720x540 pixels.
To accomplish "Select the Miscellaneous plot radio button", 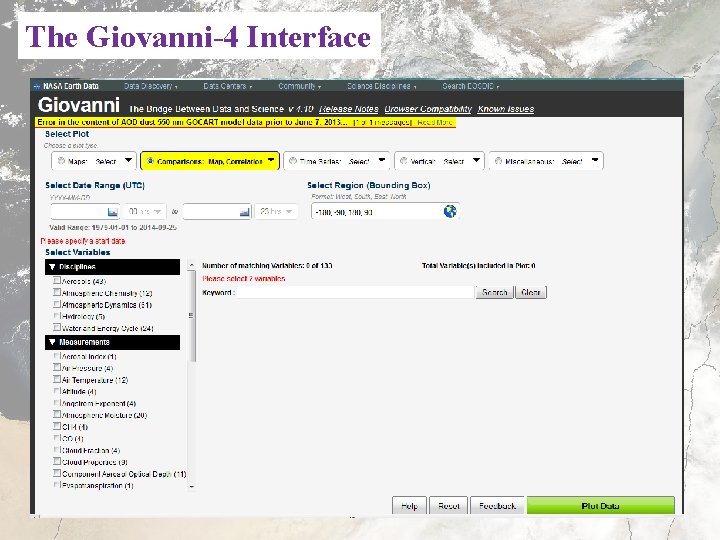I will coord(498,161).
